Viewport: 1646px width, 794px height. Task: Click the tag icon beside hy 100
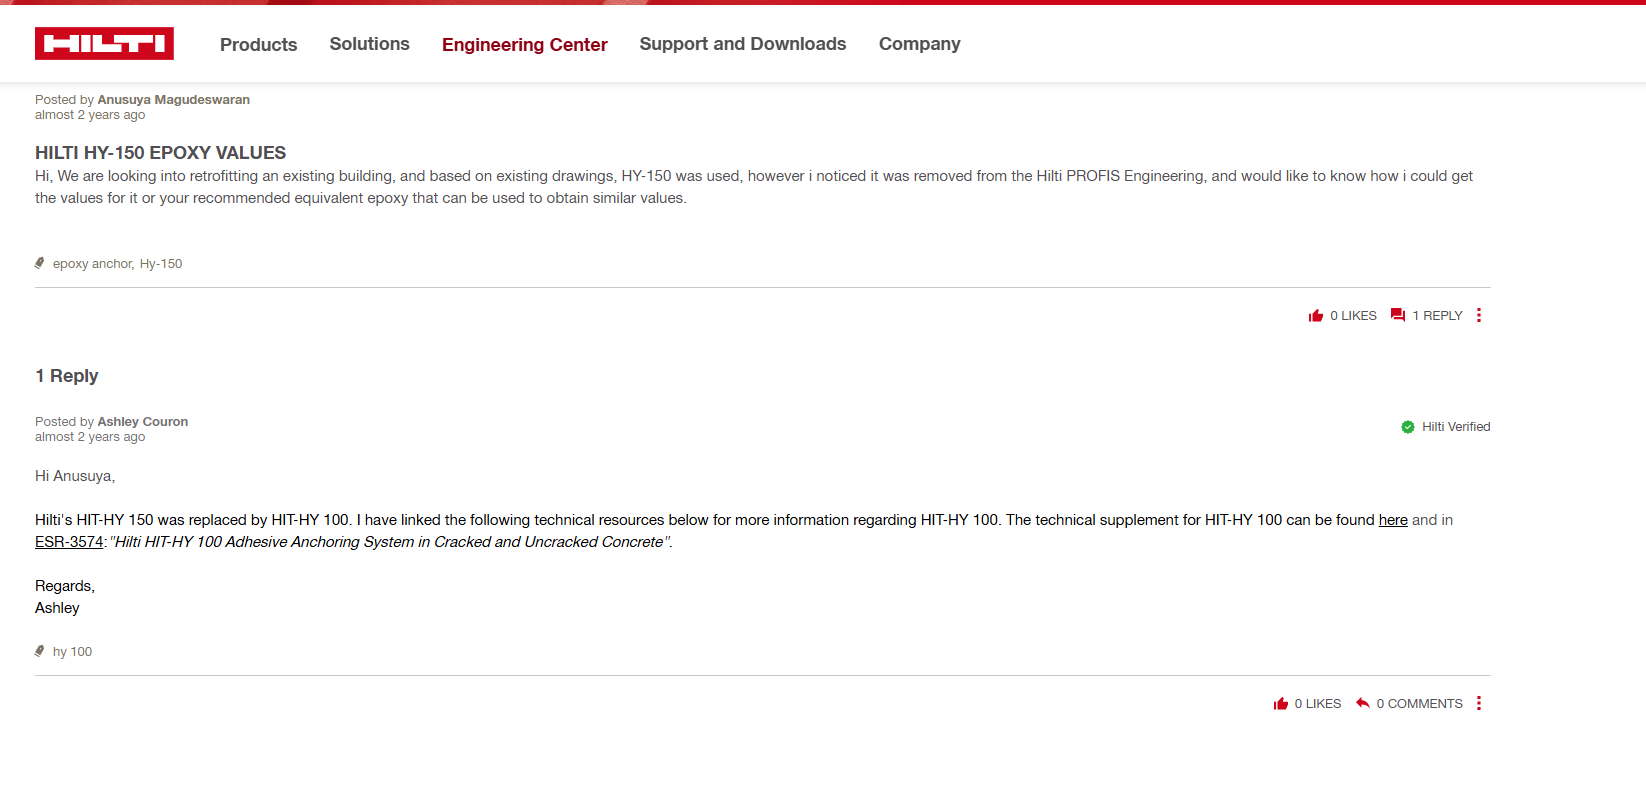pyautogui.click(x=40, y=652)
